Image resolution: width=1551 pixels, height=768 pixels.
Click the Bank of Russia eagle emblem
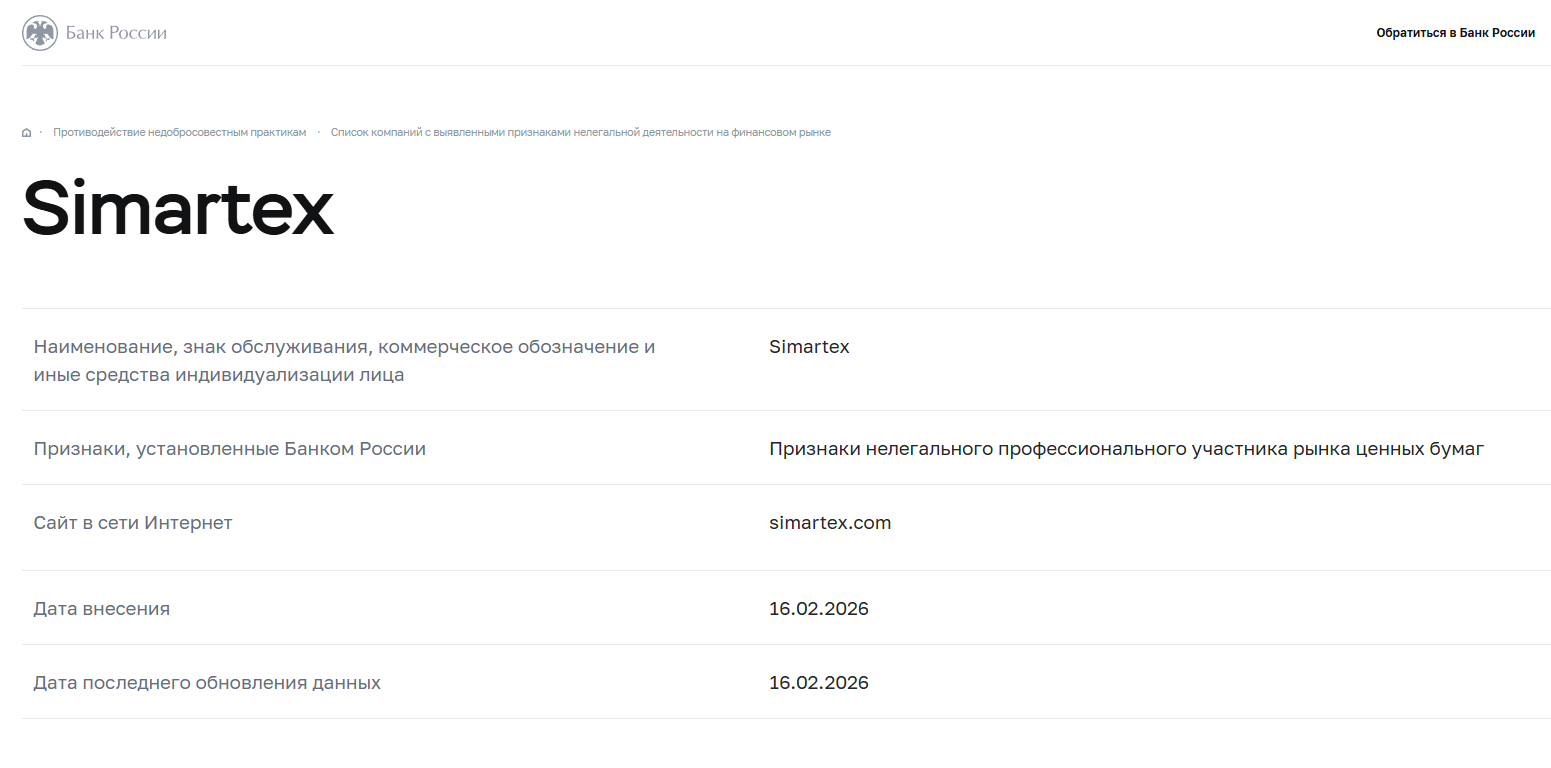40,33
